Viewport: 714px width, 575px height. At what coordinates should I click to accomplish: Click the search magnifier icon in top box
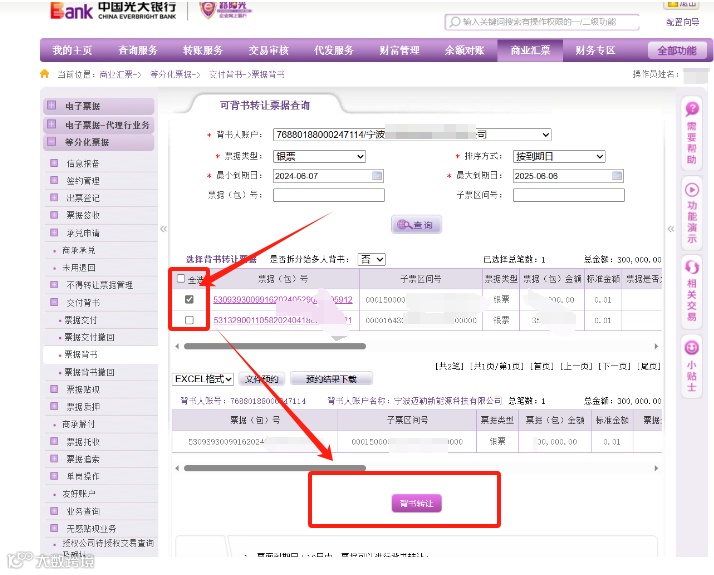click(454, 22)
